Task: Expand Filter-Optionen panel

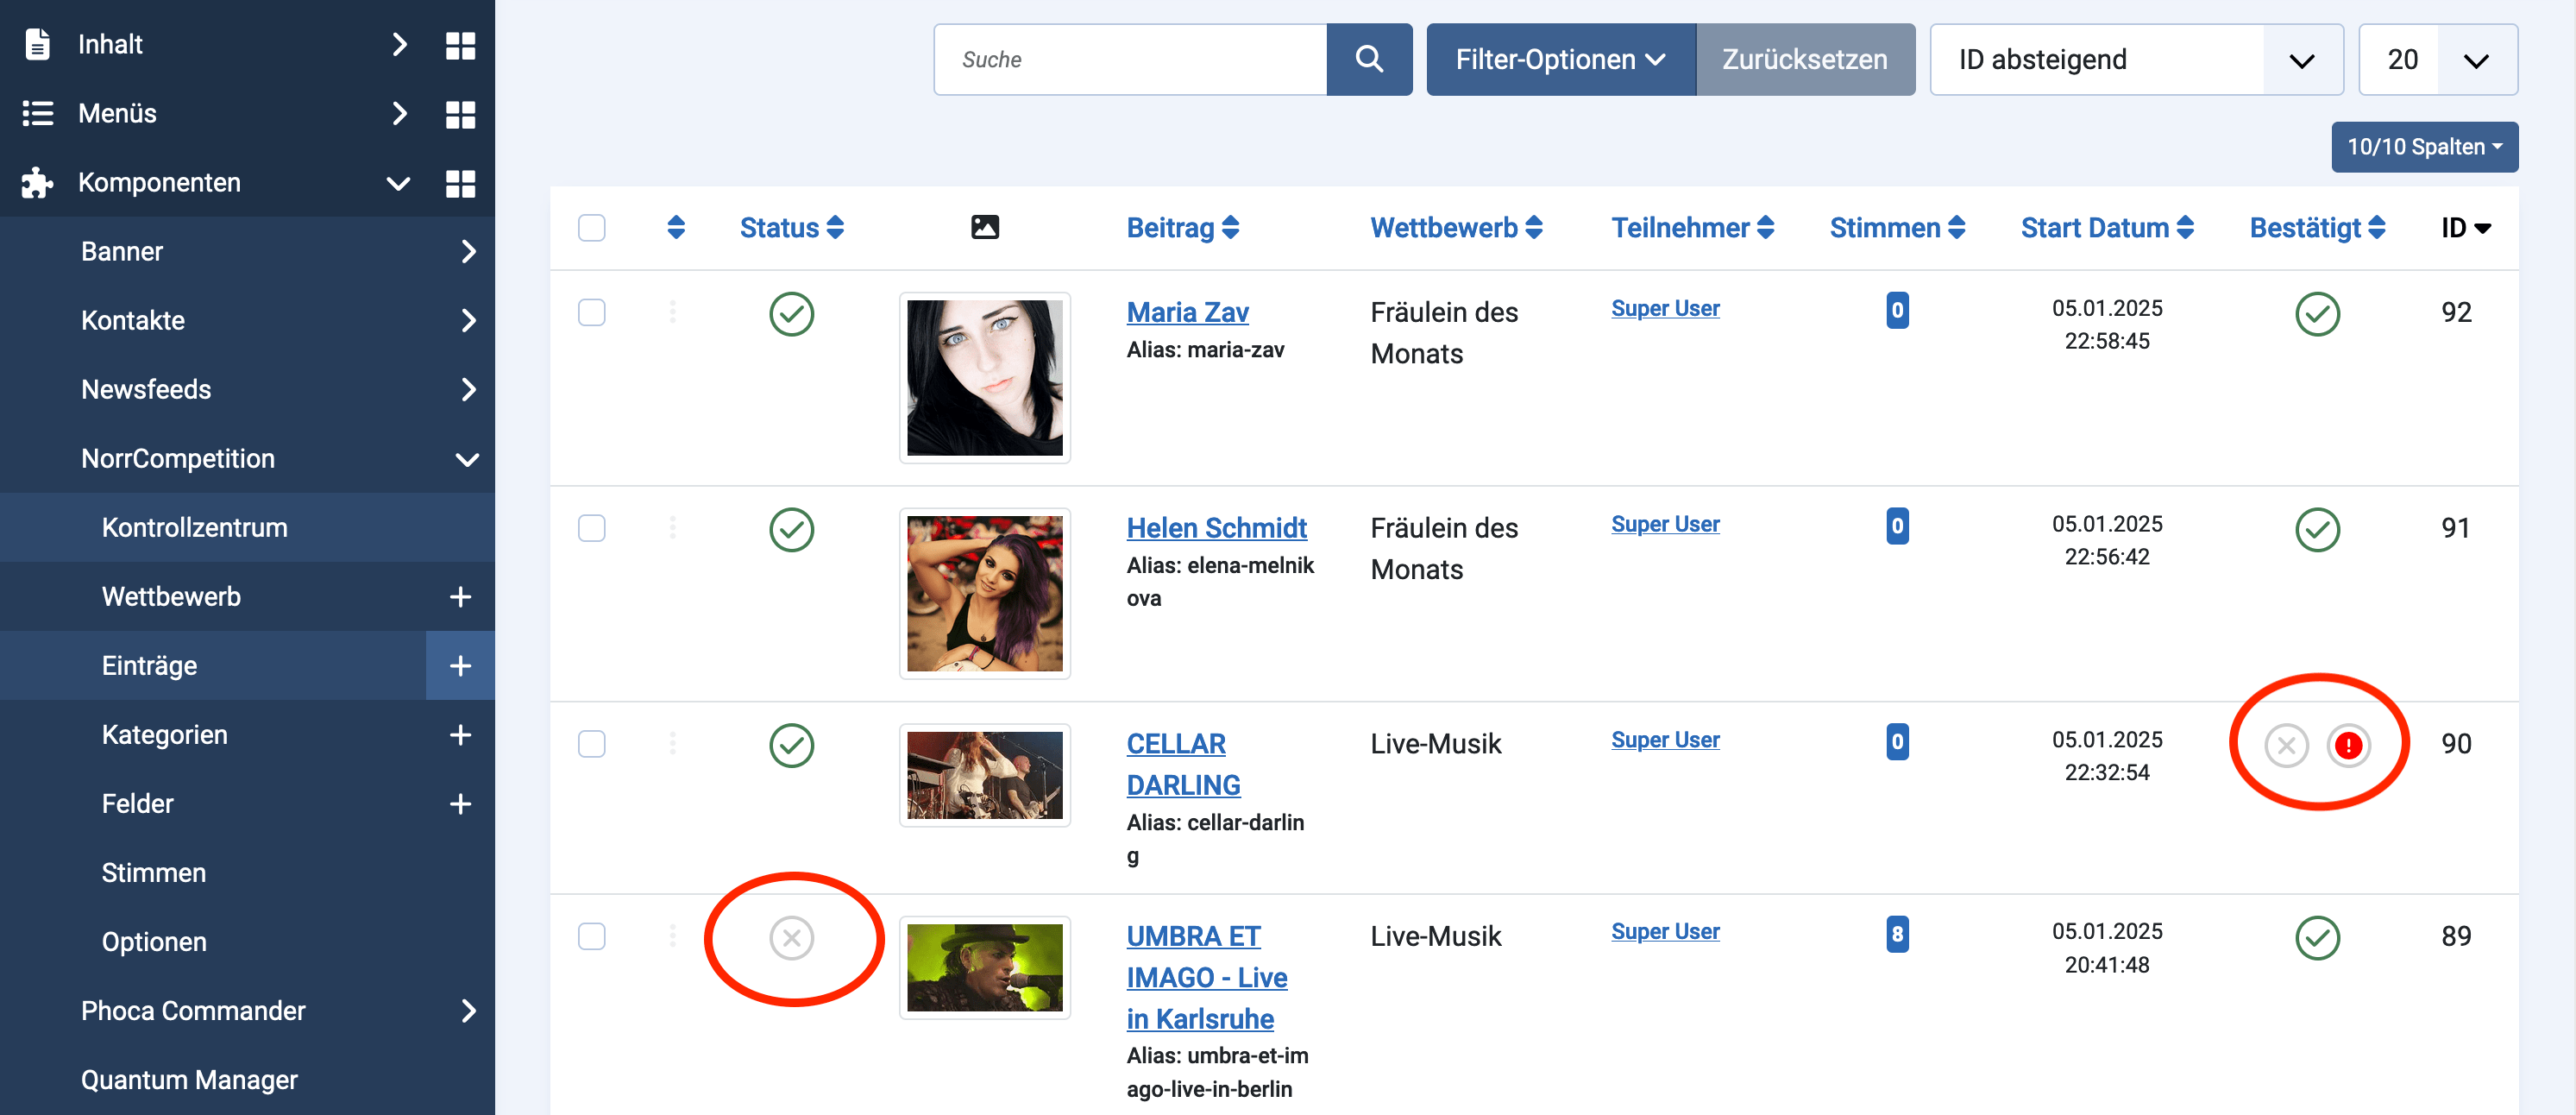Action: coord(1559,60)
